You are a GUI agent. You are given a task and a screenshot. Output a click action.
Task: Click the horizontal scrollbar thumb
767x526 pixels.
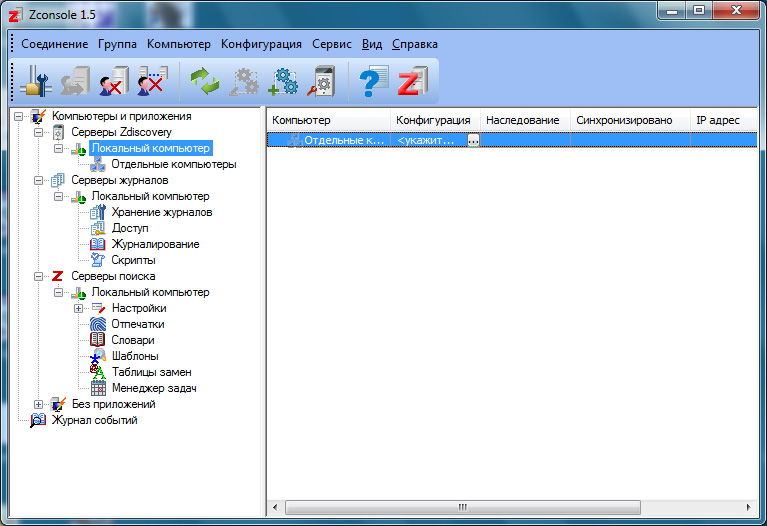[463, 507]
